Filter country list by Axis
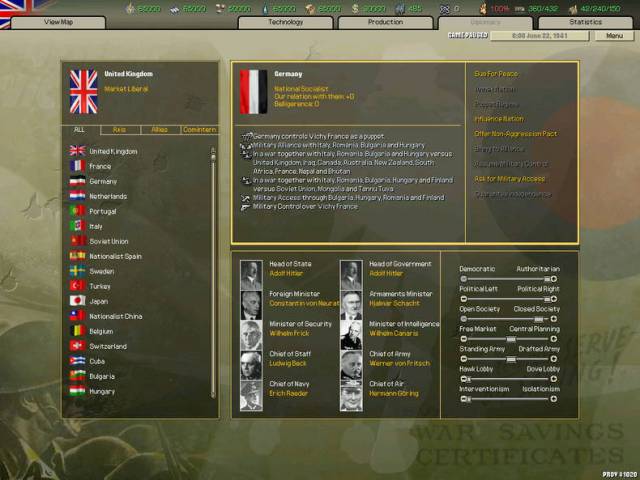The height and width of the screenshot is (480, 640). [119, 130]
